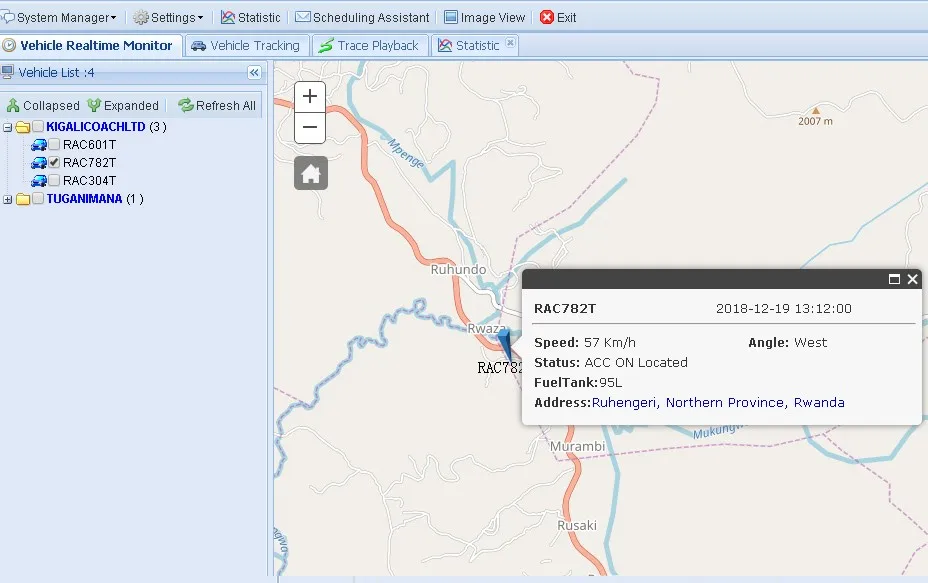928x583 pixels.
Task: Click the Exit button in the toolbar
Action: pos(558,17)
